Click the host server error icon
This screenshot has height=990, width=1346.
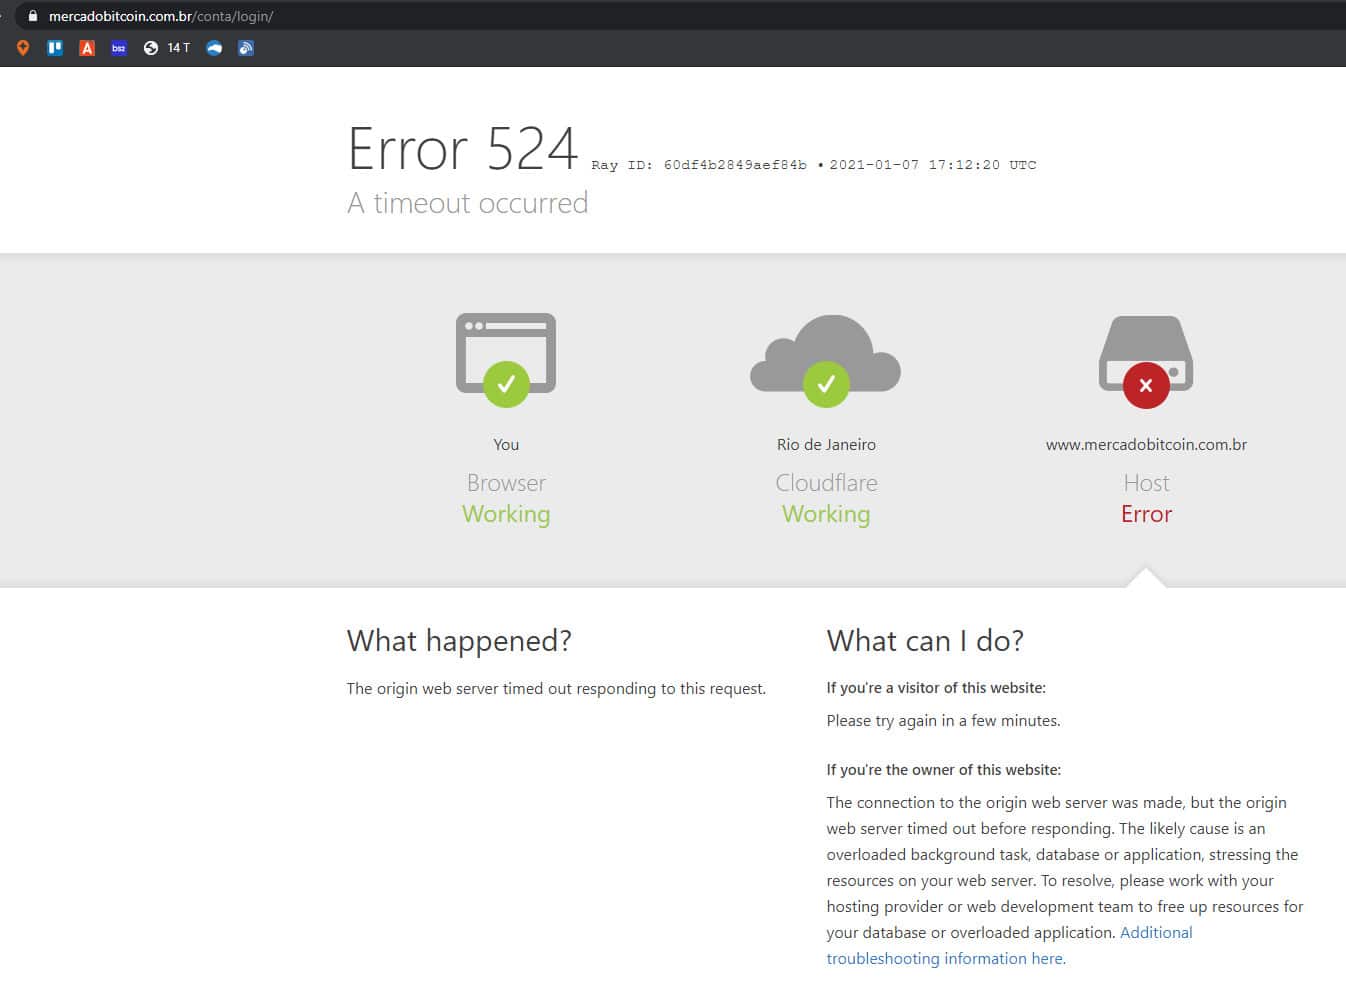click(1146, 361)
